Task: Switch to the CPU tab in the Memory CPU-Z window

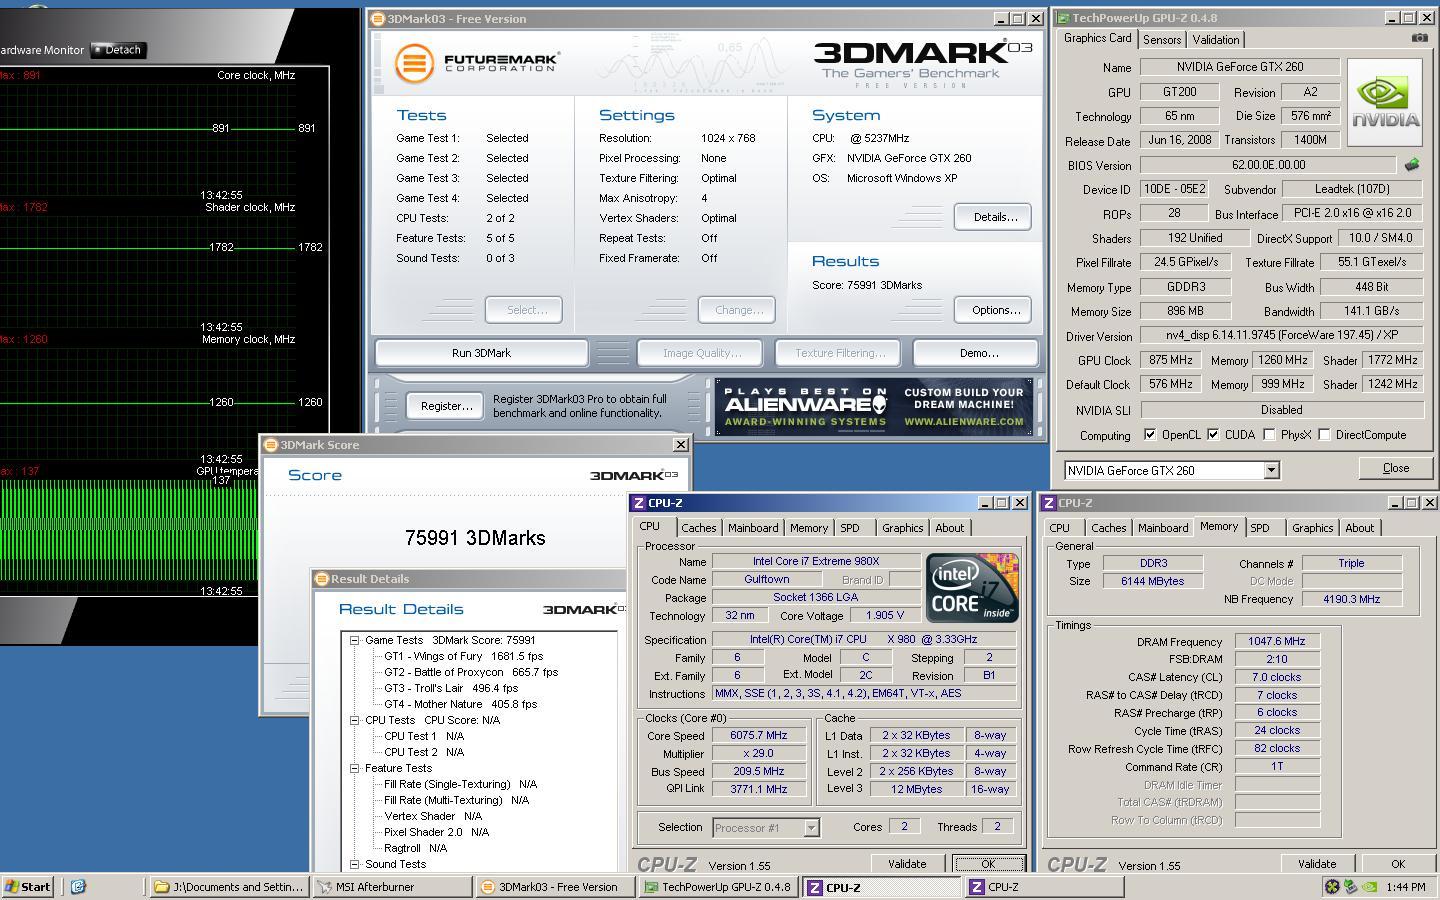Action: 1059,528
